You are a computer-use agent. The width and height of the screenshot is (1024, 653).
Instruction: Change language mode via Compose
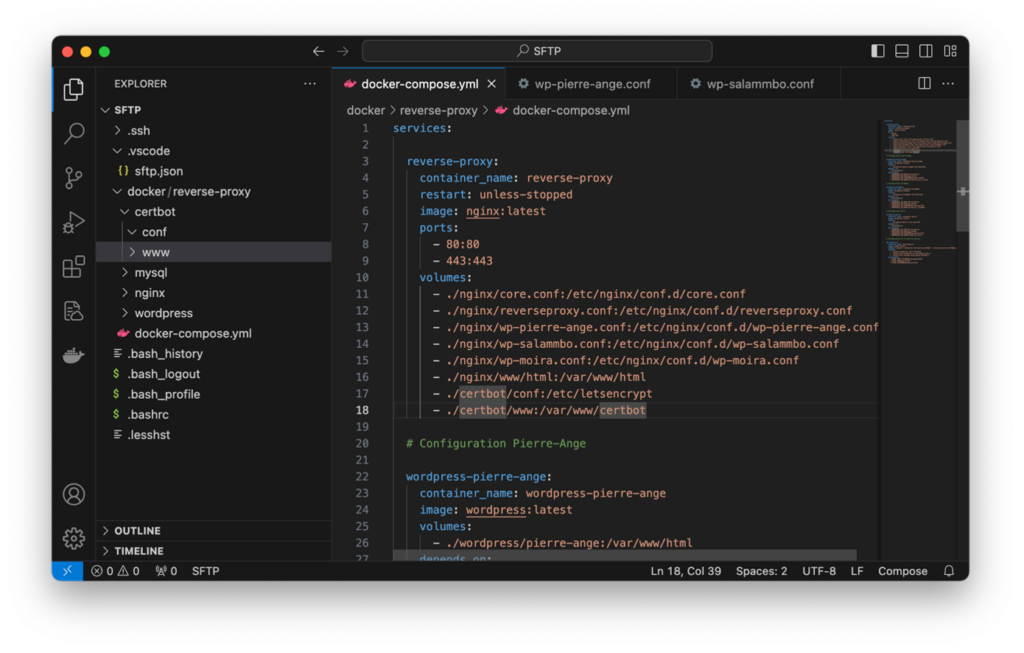(903, 571)
